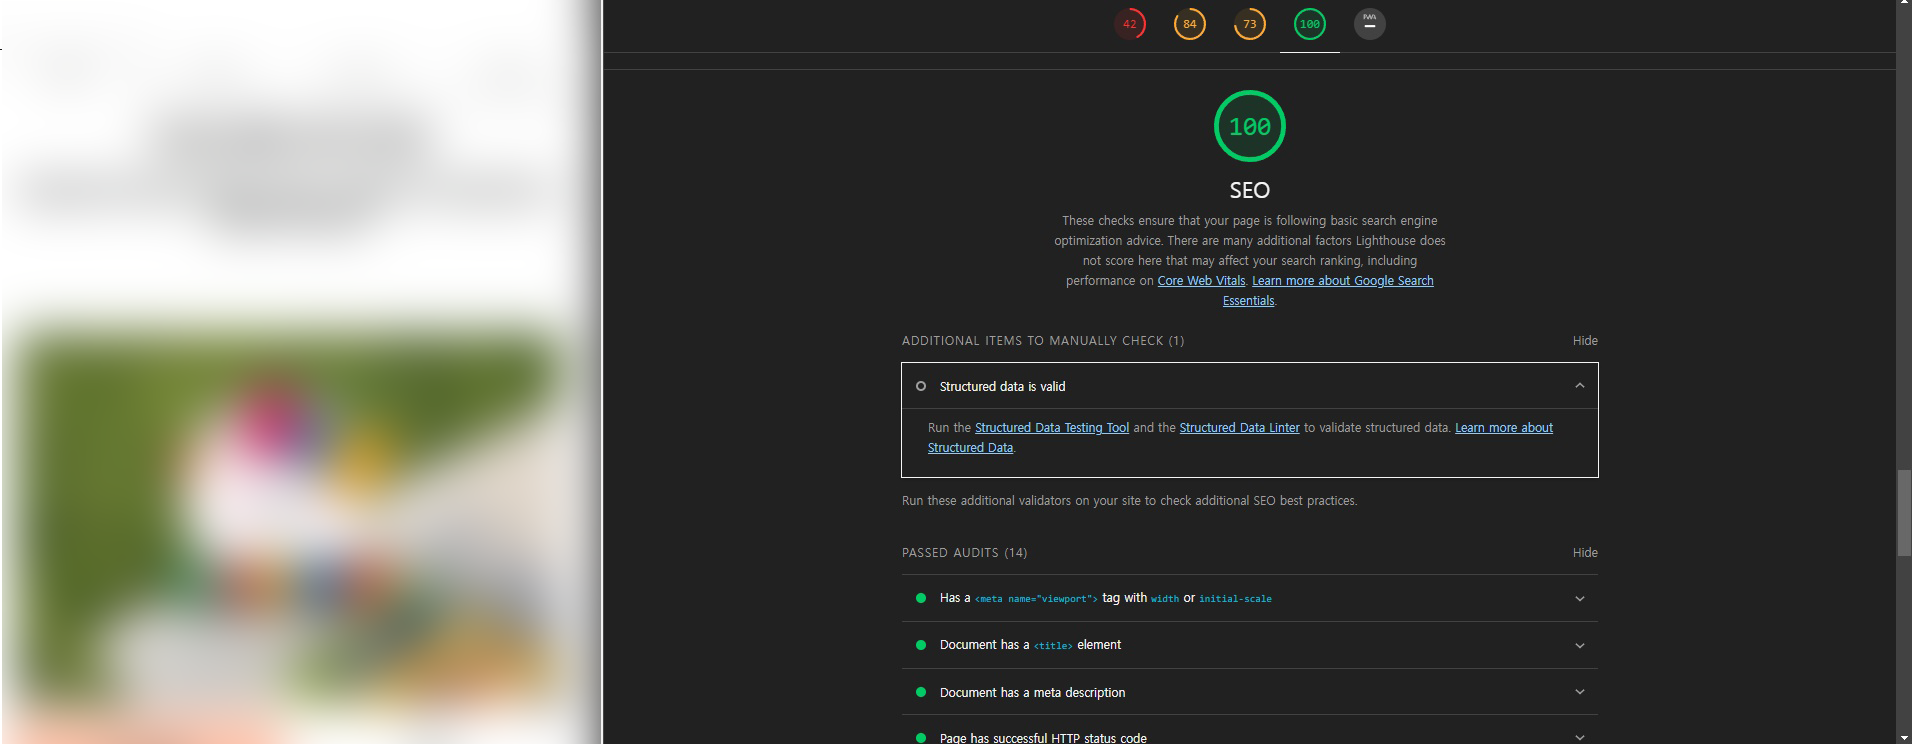This screenshot has height=744, width=1912.
Task: Open Learn more about Google Search Essentials
Action: coord(1342,281)
